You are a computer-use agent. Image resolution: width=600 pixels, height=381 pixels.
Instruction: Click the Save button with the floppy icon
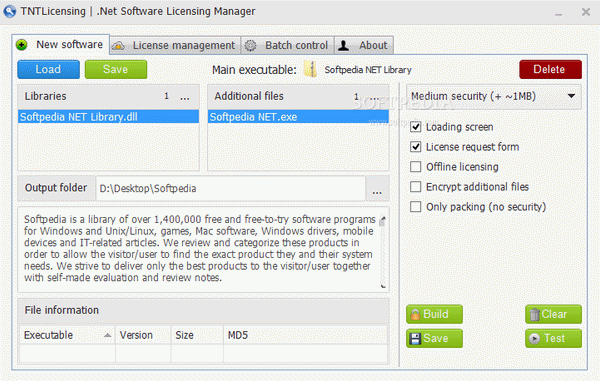pos(434,338)
